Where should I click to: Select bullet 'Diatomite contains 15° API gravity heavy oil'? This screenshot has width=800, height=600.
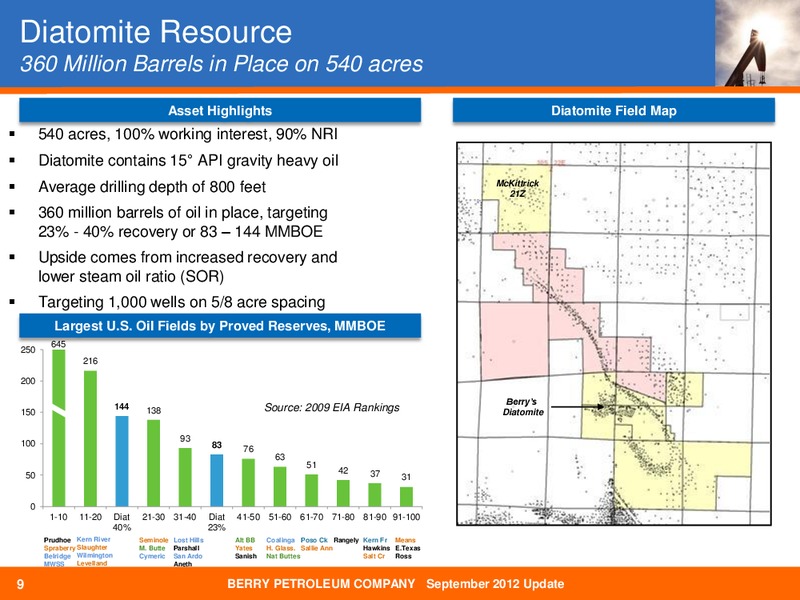point(188,160)
